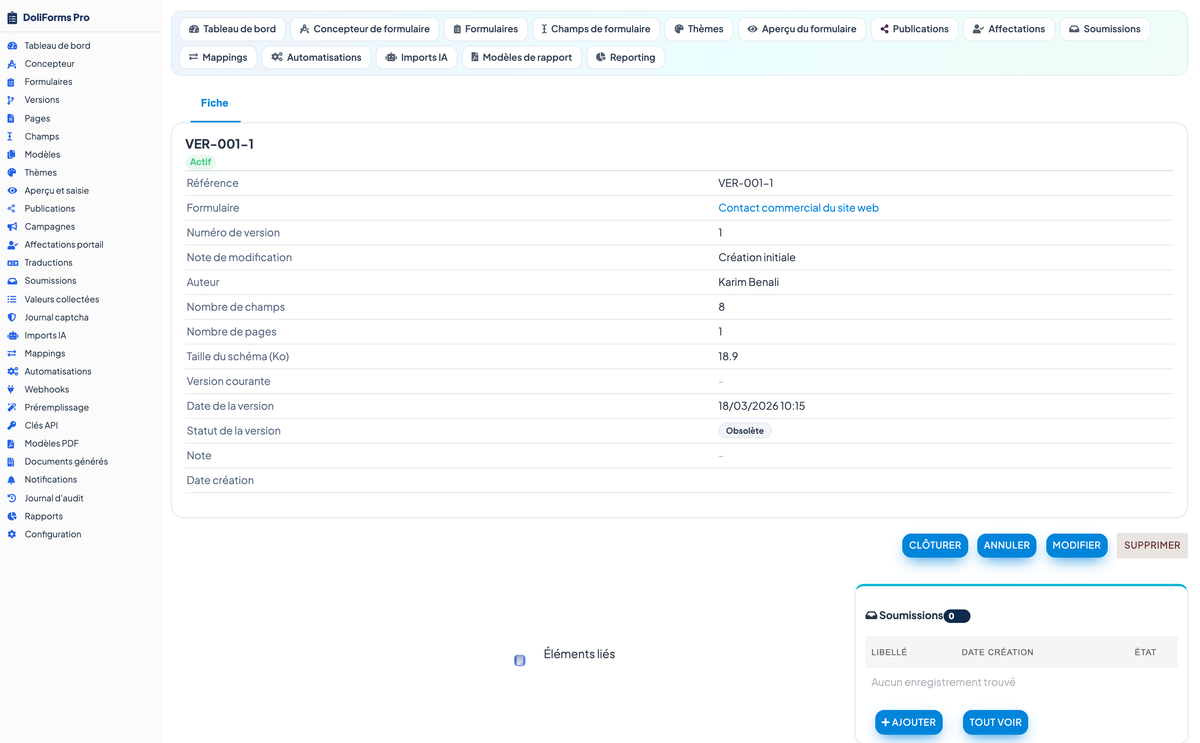The image size is (1200, 743).
Task: Click the Valeurs collectées list icon
Action: [x=12, y=299]
